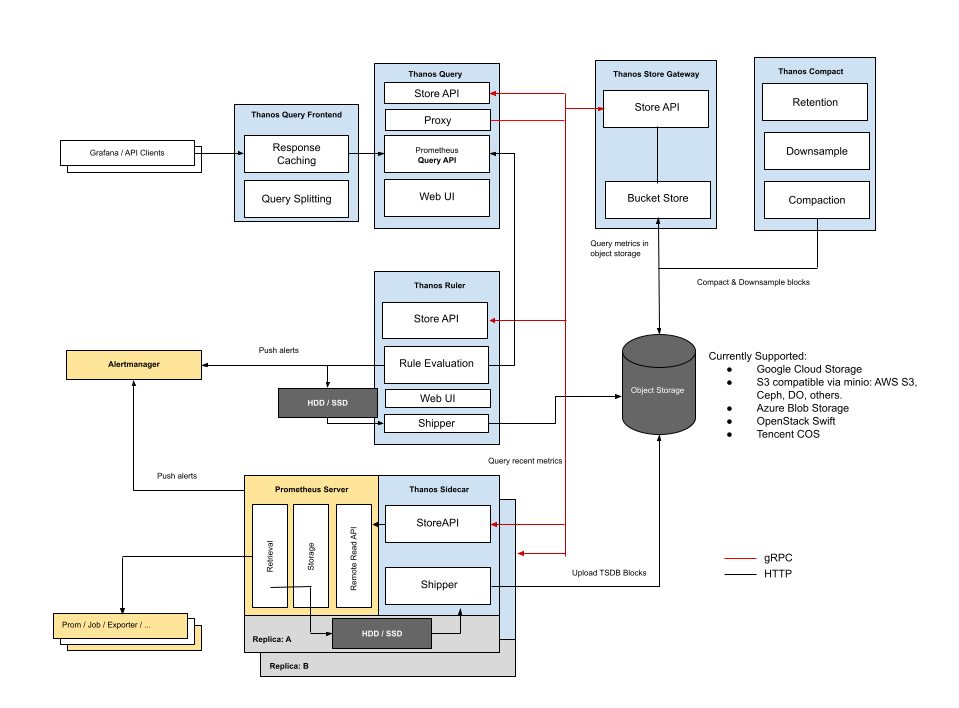Select HDD / SSD box in Replica A
Image resolution: width=959 pixels, height=708 pixels.
(x=382, y=633)
